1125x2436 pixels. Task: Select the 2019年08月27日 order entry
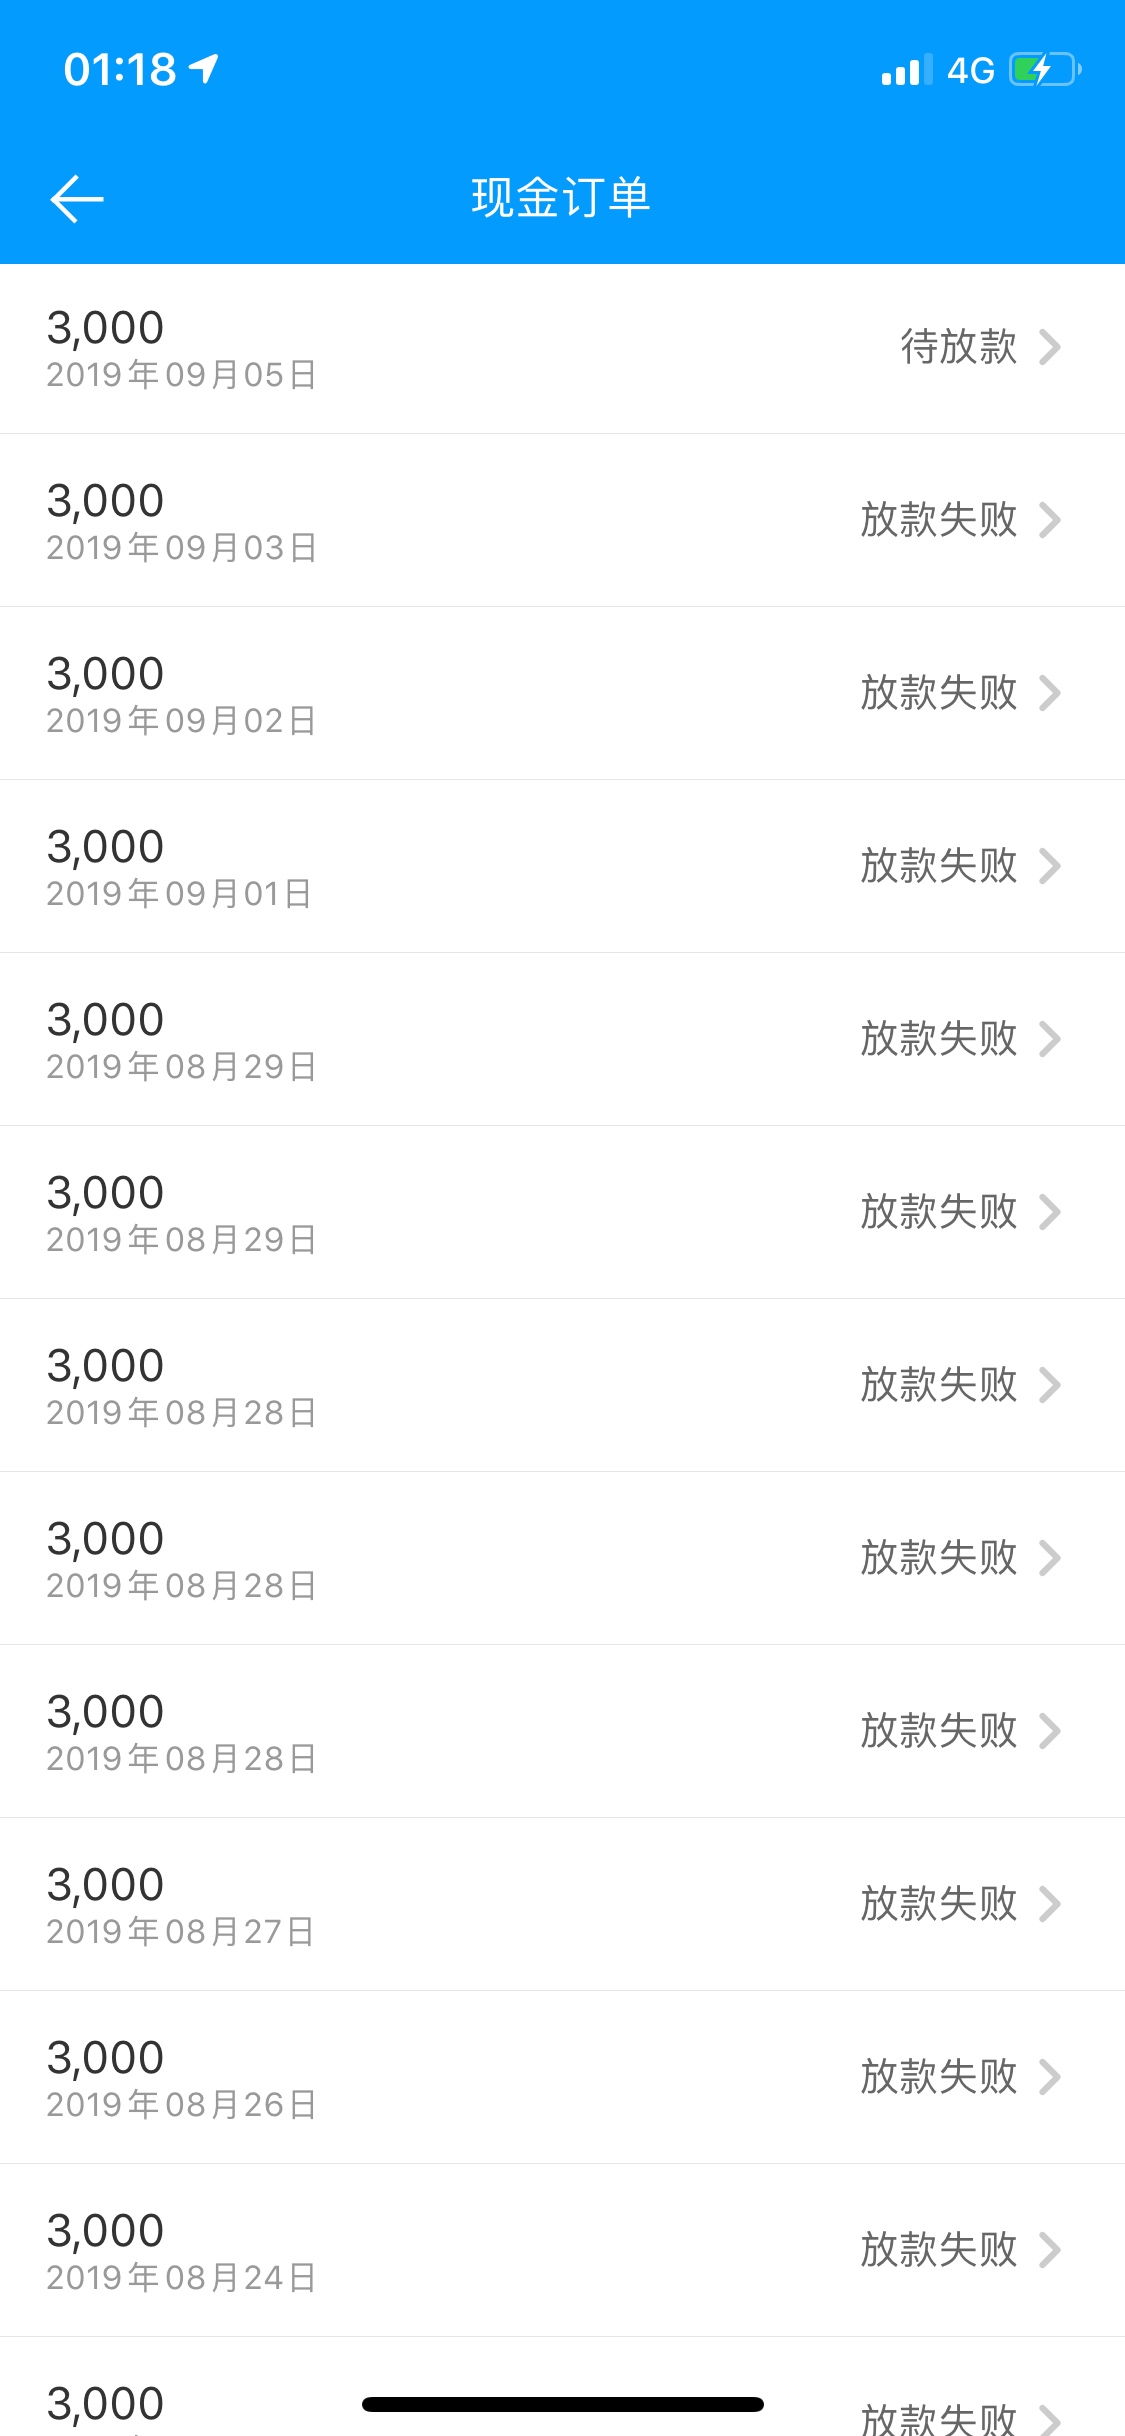[x=562, y=1904]
